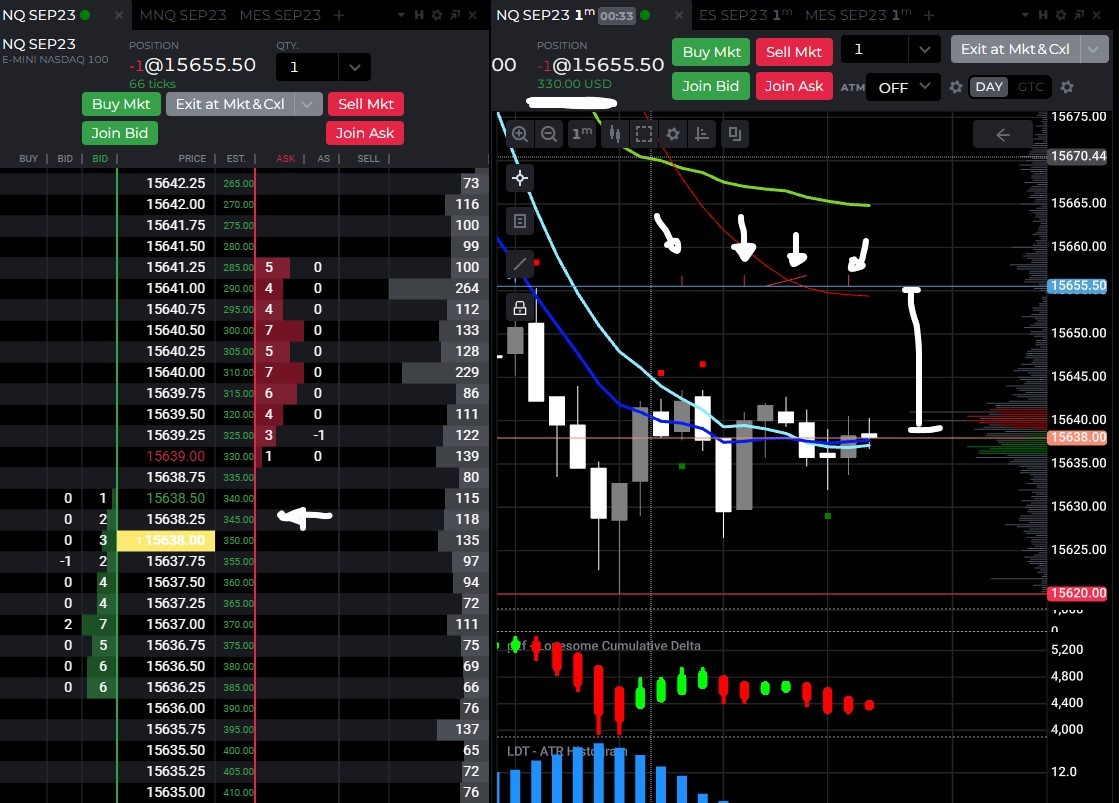The width and height of the screenshot is (1119, 803).
Task: Click Sell Mkt in the DOM panel
Action: pos(365,104)
